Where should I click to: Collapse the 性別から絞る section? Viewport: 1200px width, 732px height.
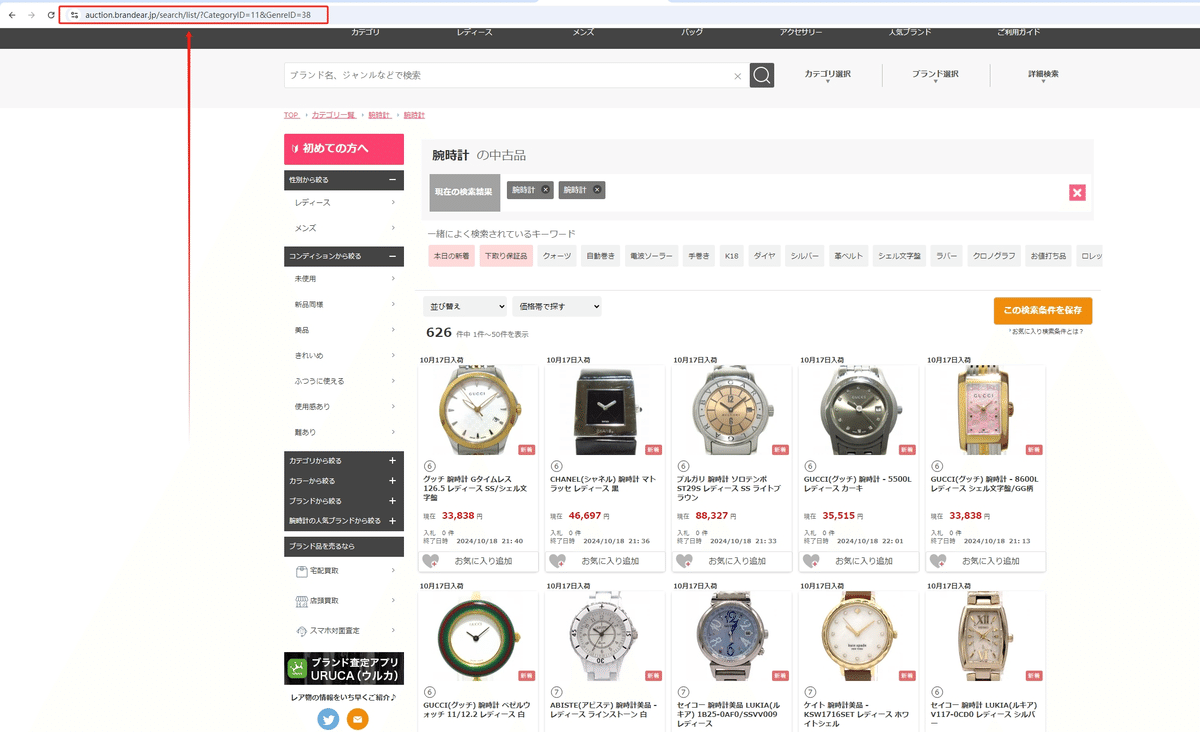(x=393, y=180)
